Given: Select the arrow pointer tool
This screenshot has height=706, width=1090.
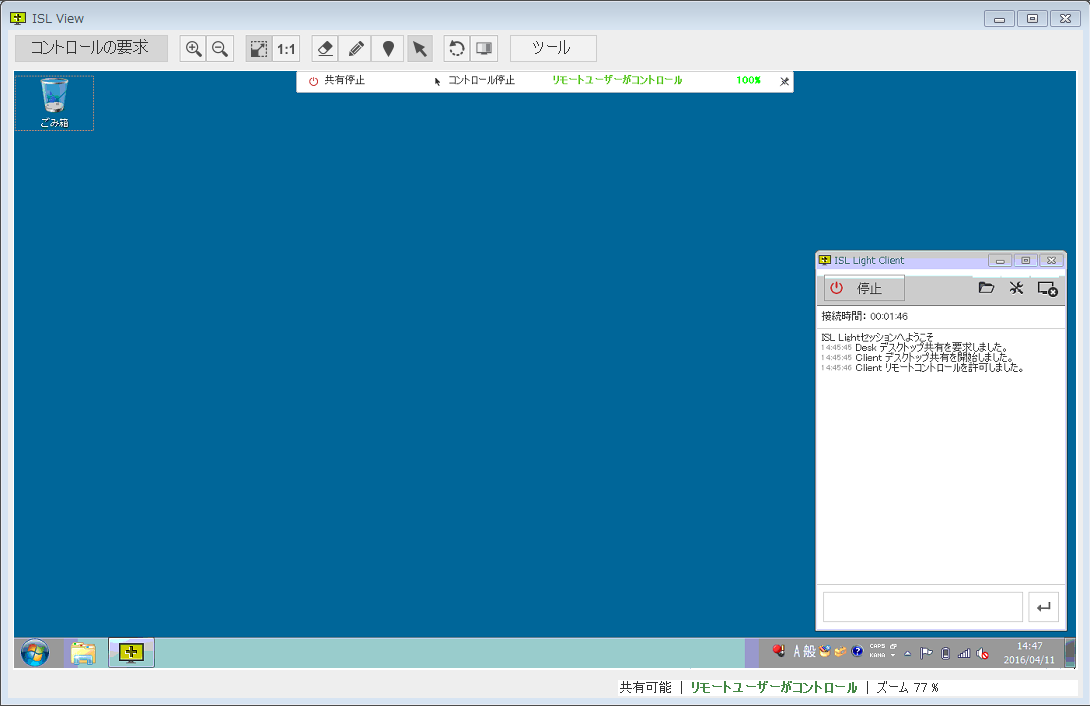Looking at the screenshot, I should point(420,48).
